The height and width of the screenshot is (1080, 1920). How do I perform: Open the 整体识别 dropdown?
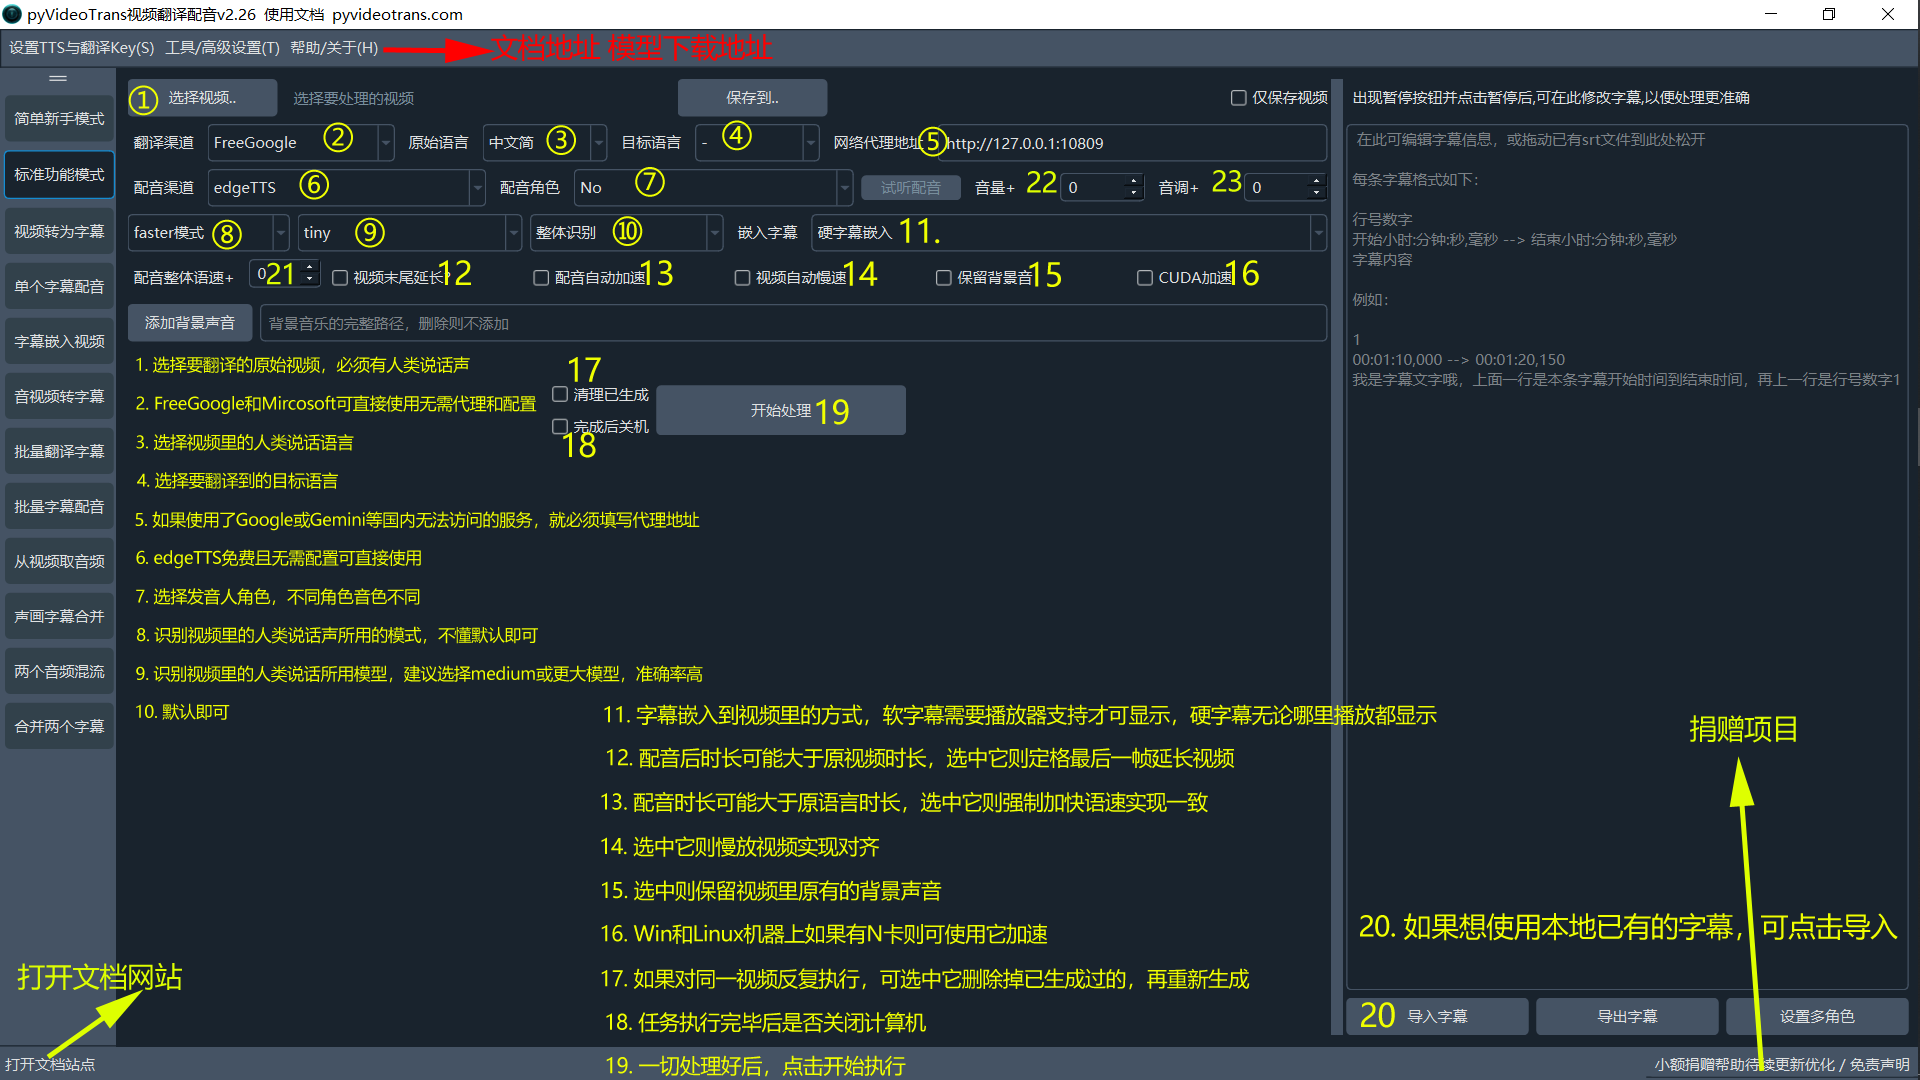coord(626,233)
